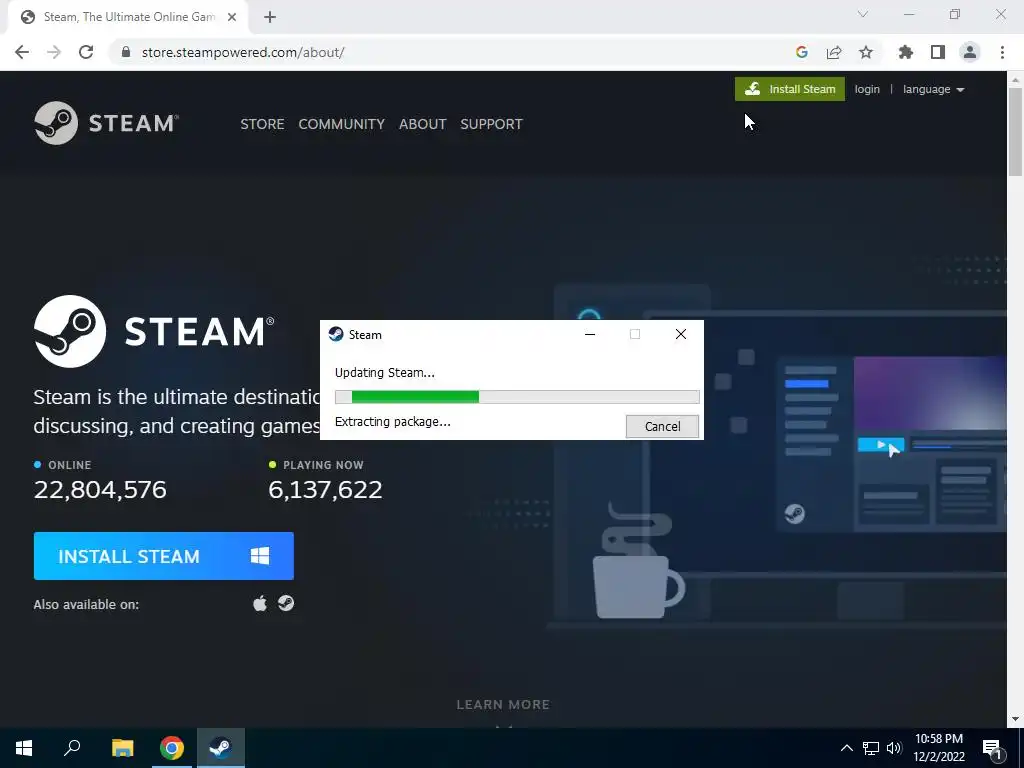
Task: Close the Steam updater dialog
Action: tap(680, 334)
